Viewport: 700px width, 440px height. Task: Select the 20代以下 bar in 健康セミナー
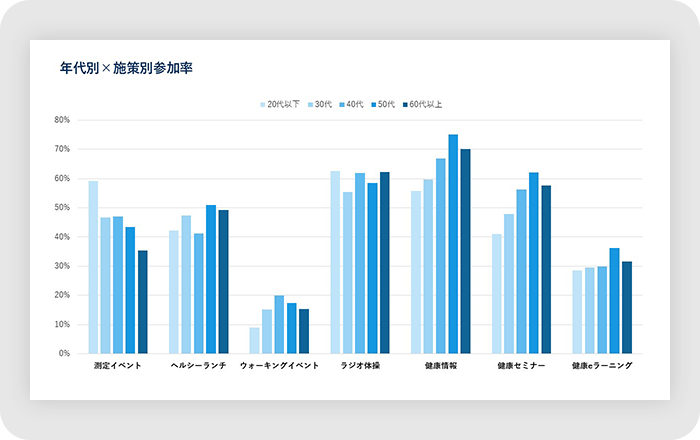click(x=497, y=294)
